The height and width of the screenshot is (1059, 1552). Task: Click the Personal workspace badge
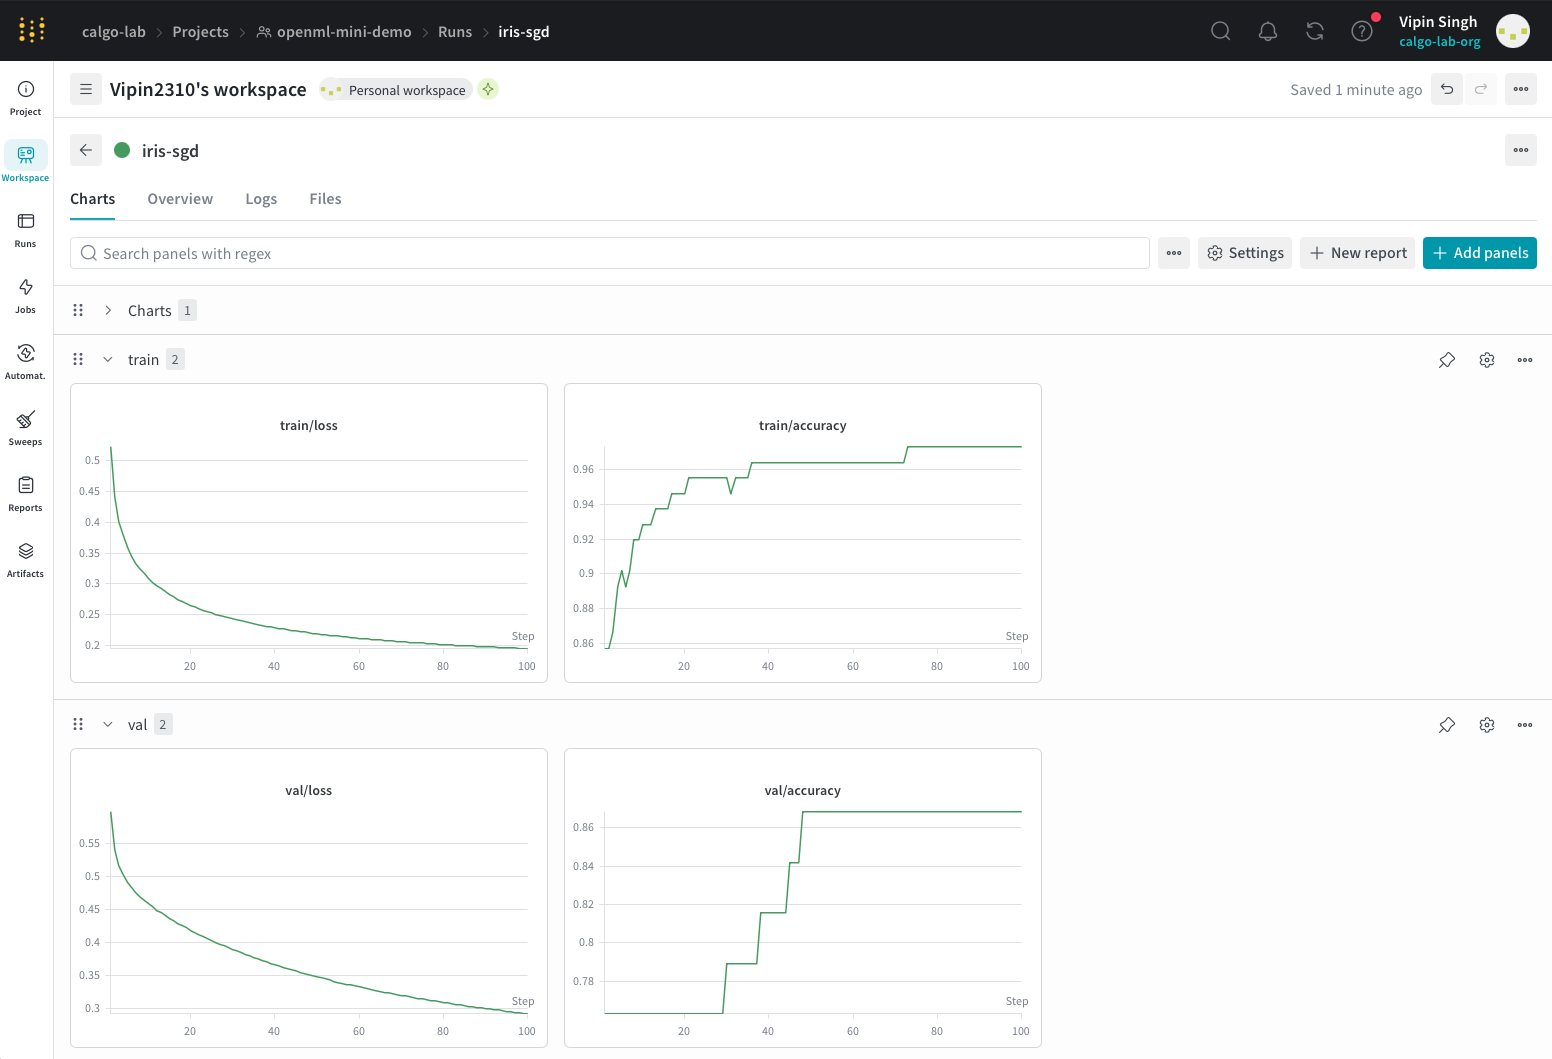(395, 89)
